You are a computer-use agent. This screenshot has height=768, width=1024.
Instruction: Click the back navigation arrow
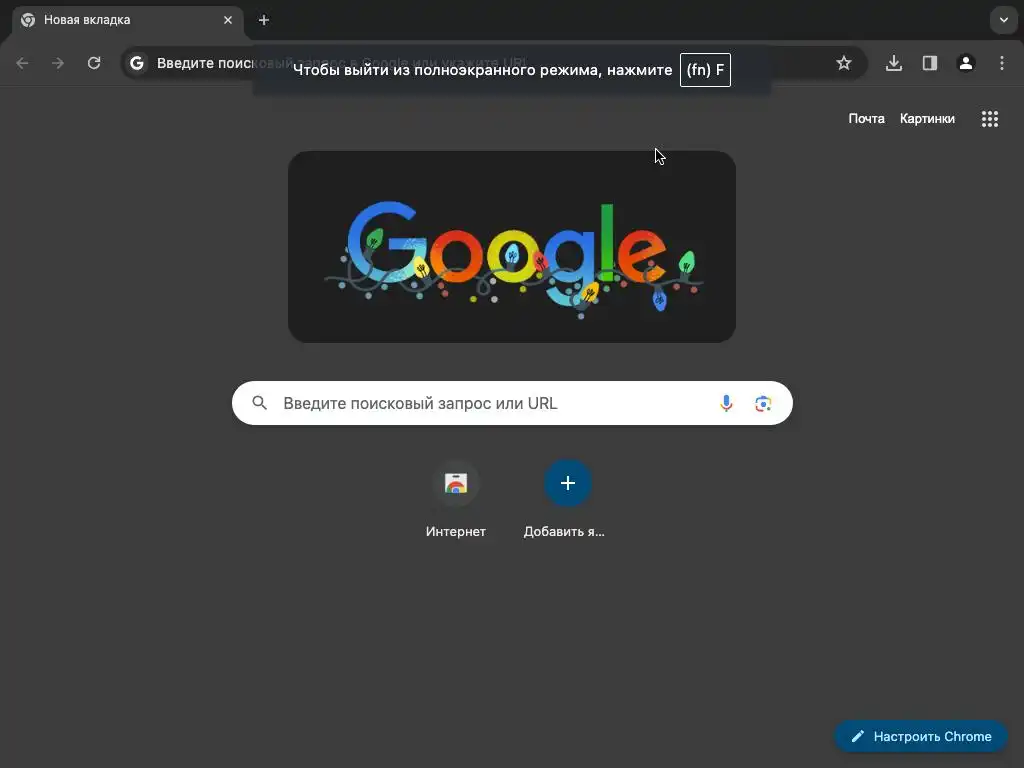click(22, 63)
